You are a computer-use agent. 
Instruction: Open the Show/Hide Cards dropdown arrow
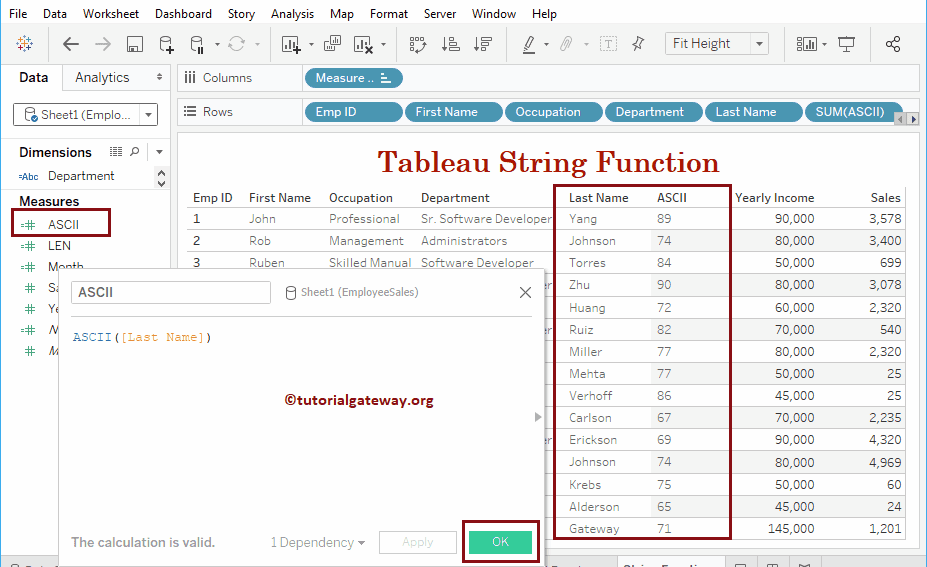tap(825, 44)
